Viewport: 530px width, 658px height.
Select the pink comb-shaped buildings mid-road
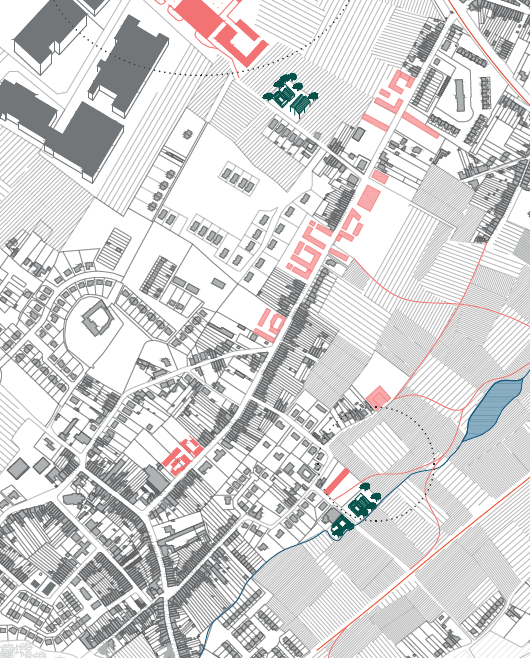coord(310,251)
